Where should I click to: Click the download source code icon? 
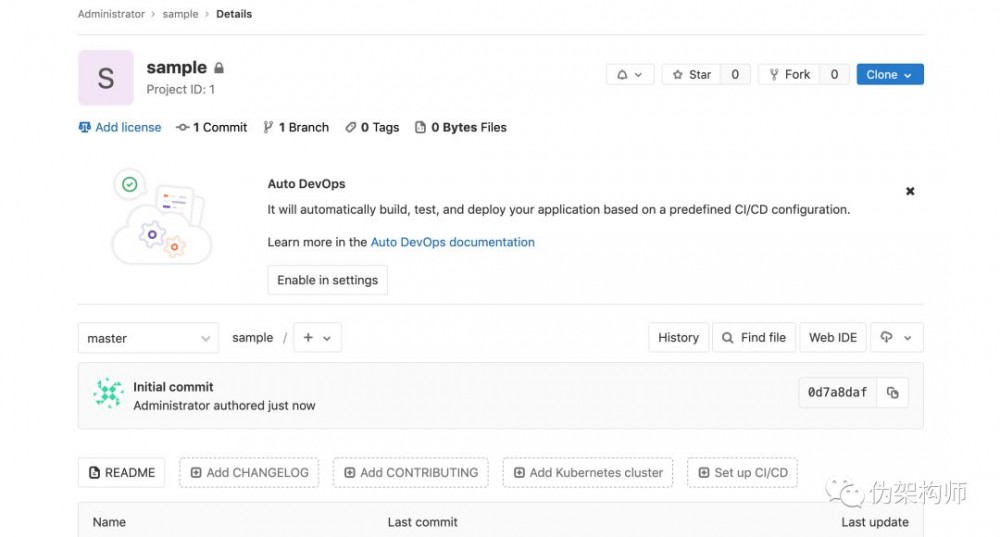click(x=896, y=338)
